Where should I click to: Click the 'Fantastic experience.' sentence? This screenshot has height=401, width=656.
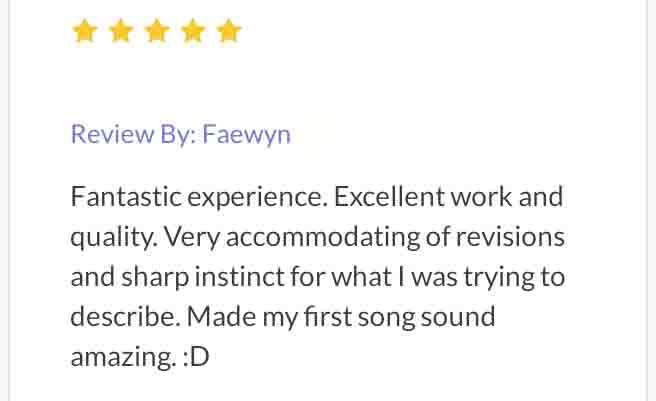pos(199,198)
